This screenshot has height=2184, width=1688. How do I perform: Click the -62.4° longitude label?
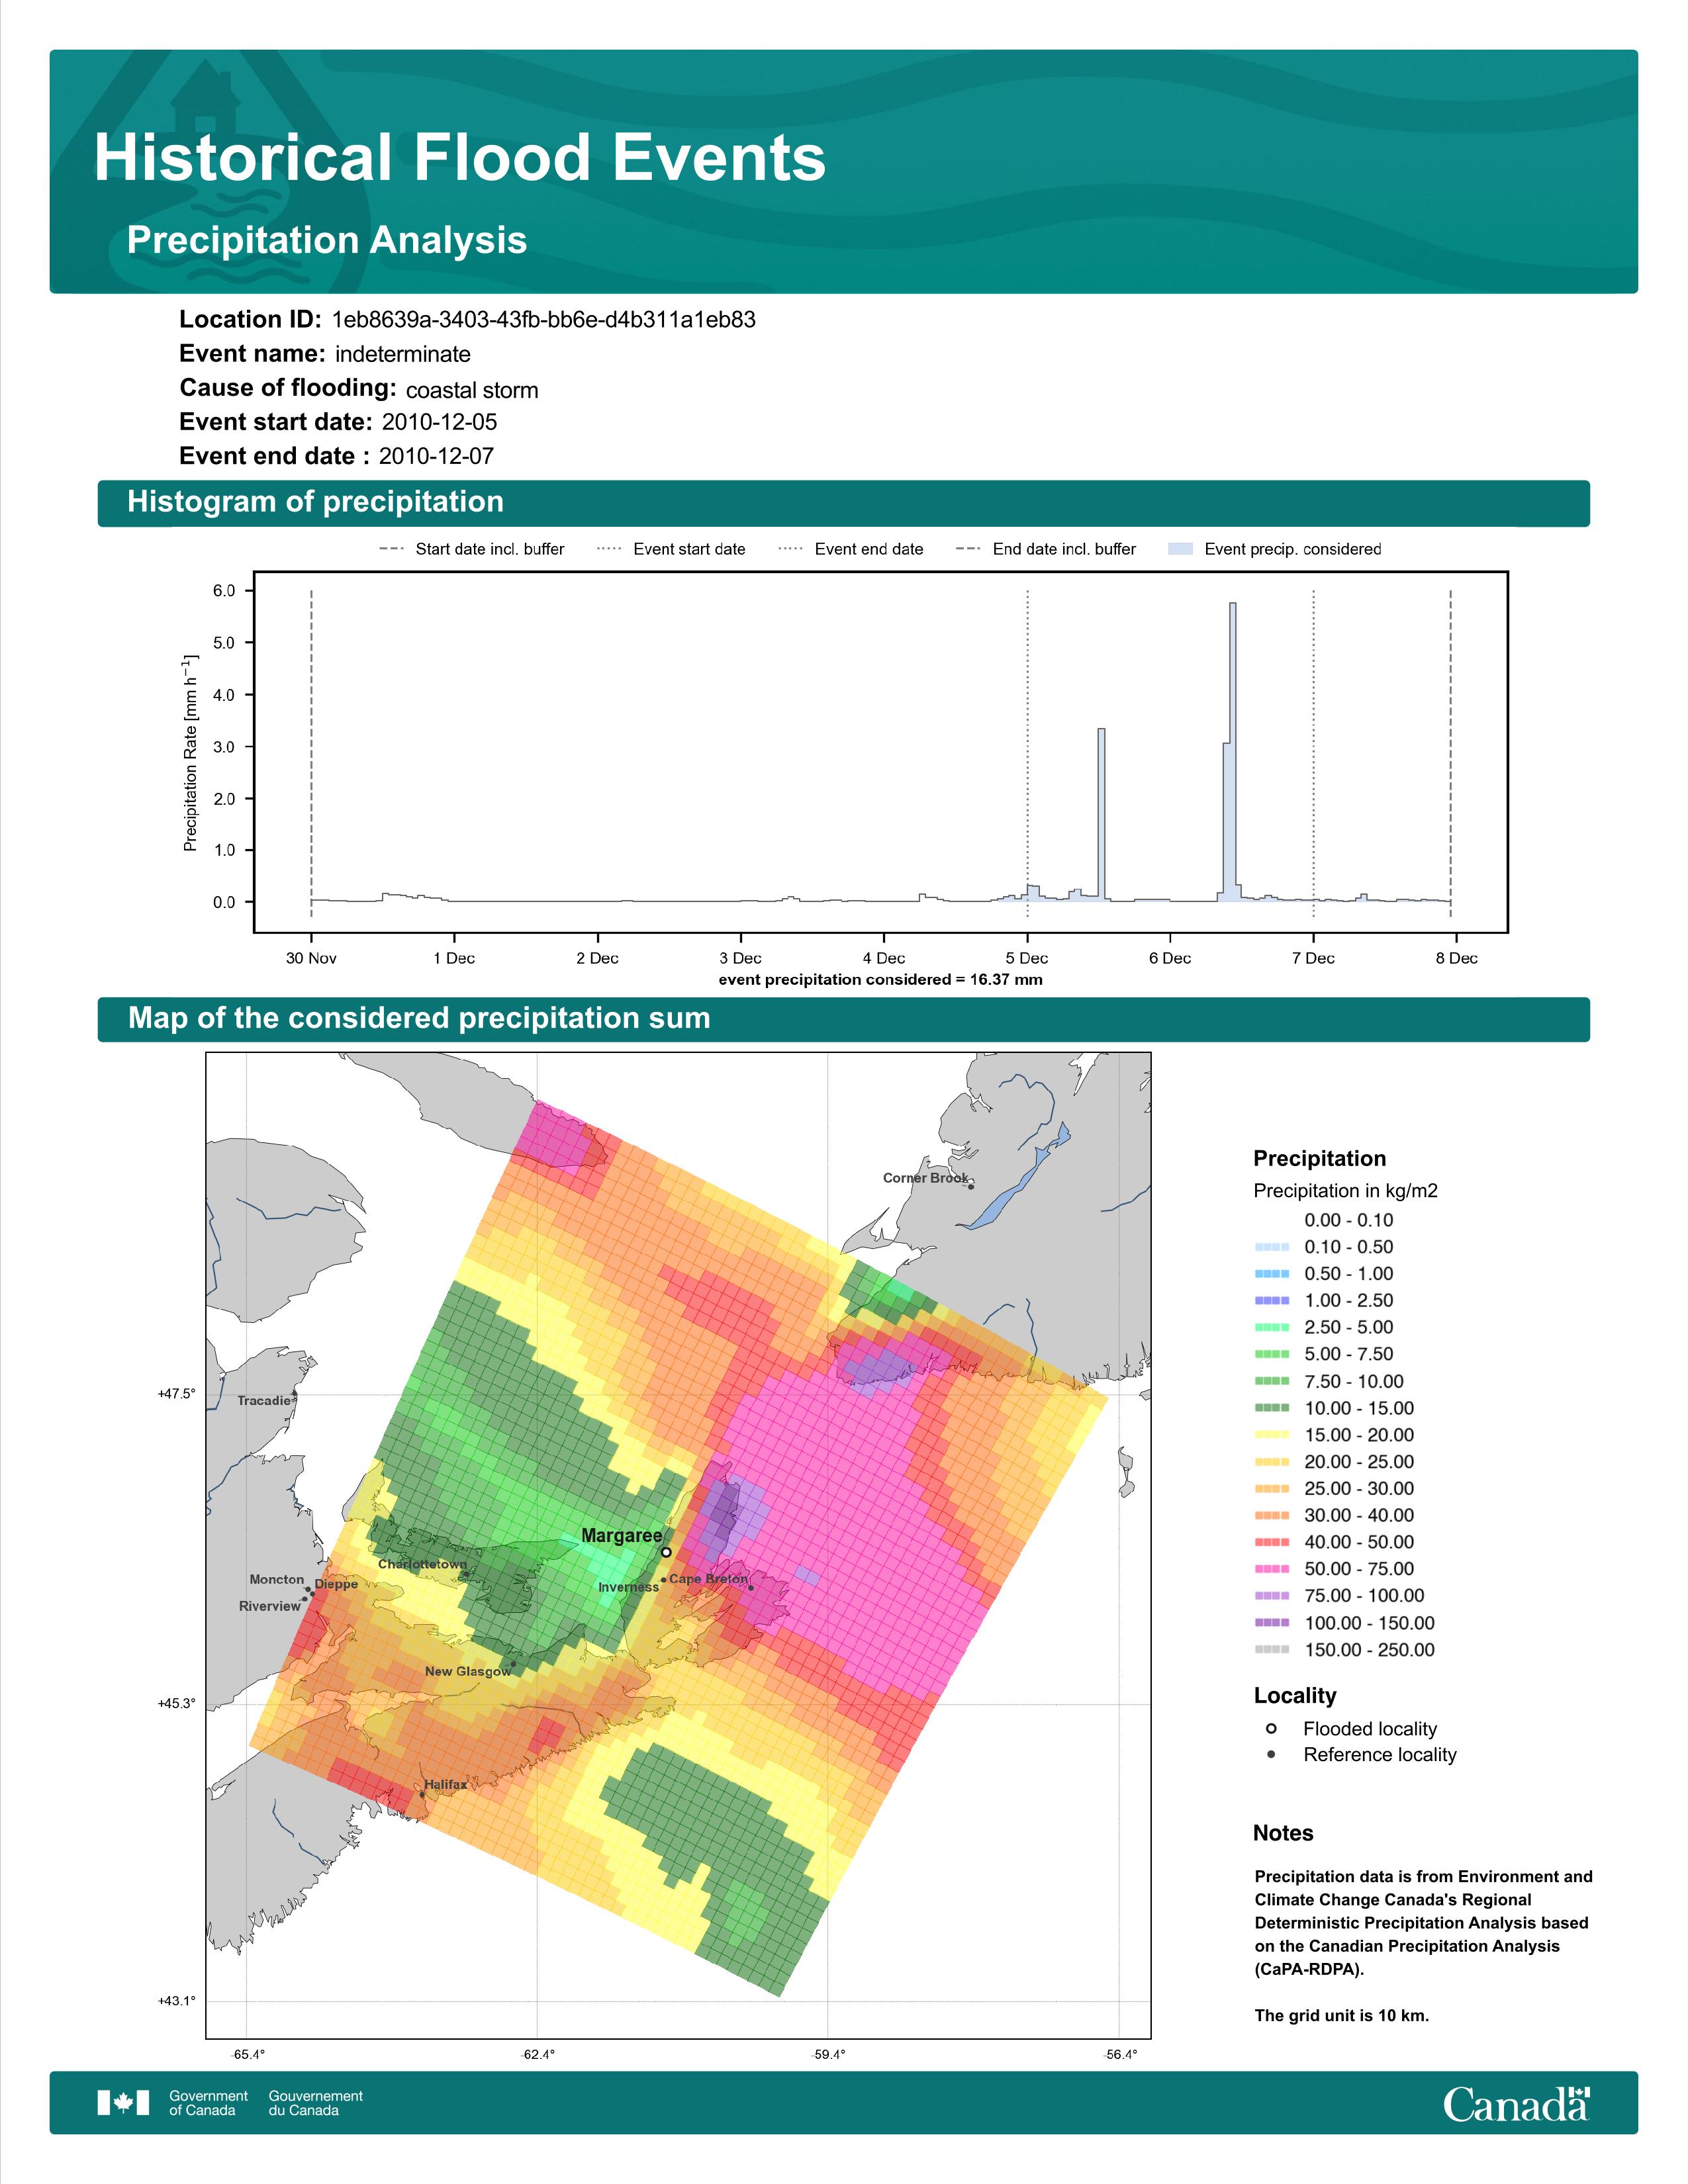537,2055
